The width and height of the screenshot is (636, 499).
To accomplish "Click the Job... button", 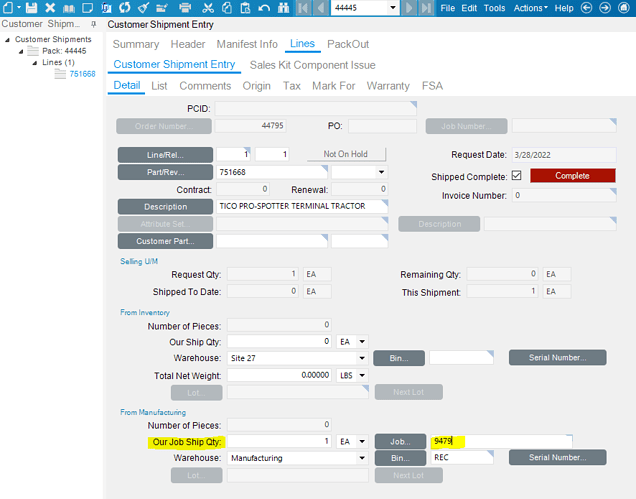I will (x=400, y=441).
